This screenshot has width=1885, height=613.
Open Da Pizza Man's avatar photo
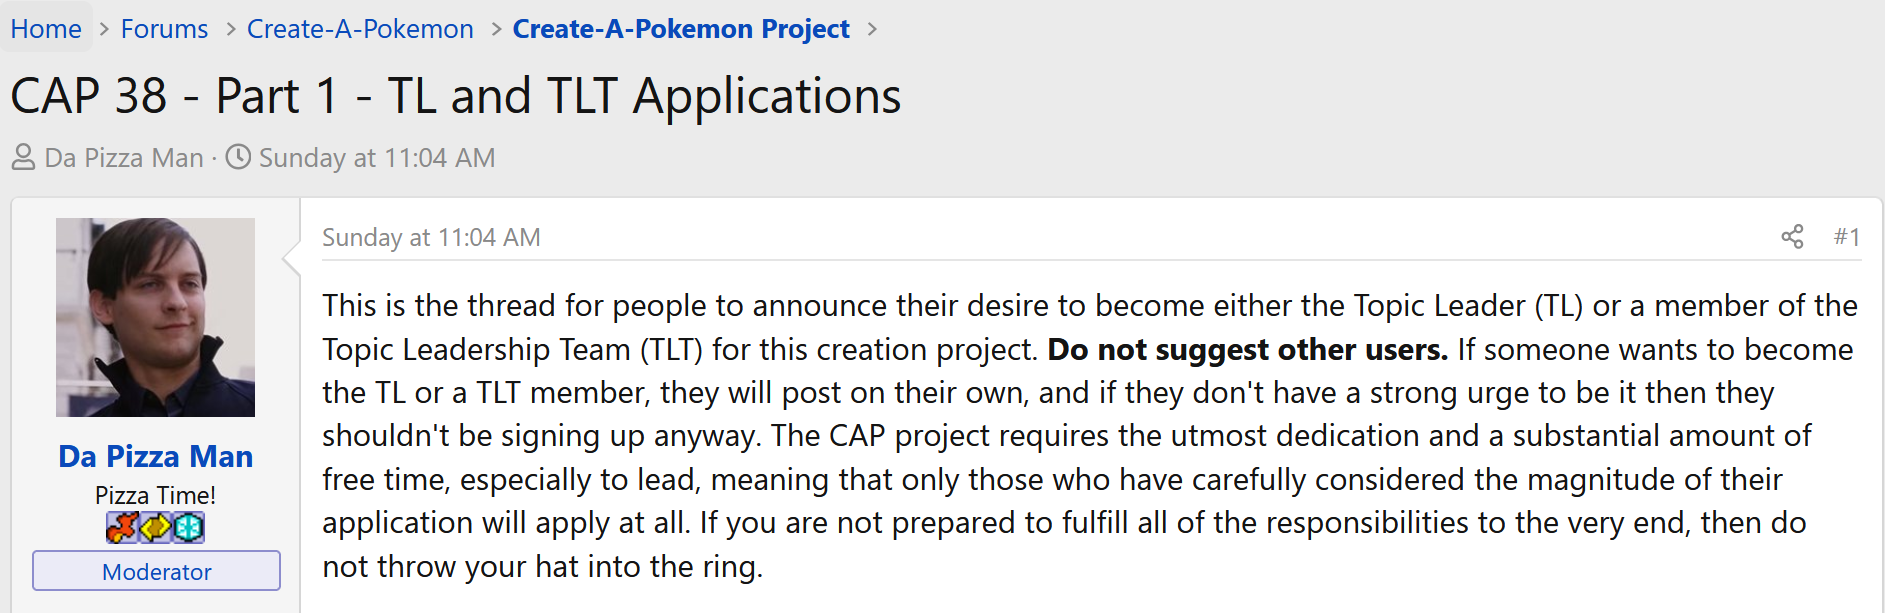(155, 317)
